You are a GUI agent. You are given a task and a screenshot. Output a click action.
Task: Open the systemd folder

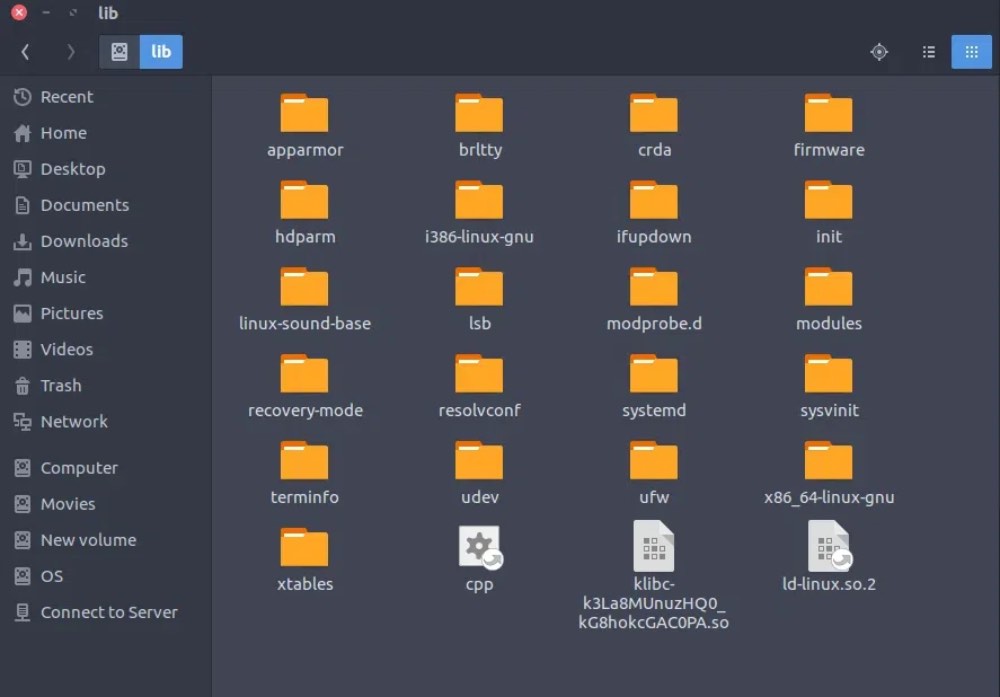(654, 373)
